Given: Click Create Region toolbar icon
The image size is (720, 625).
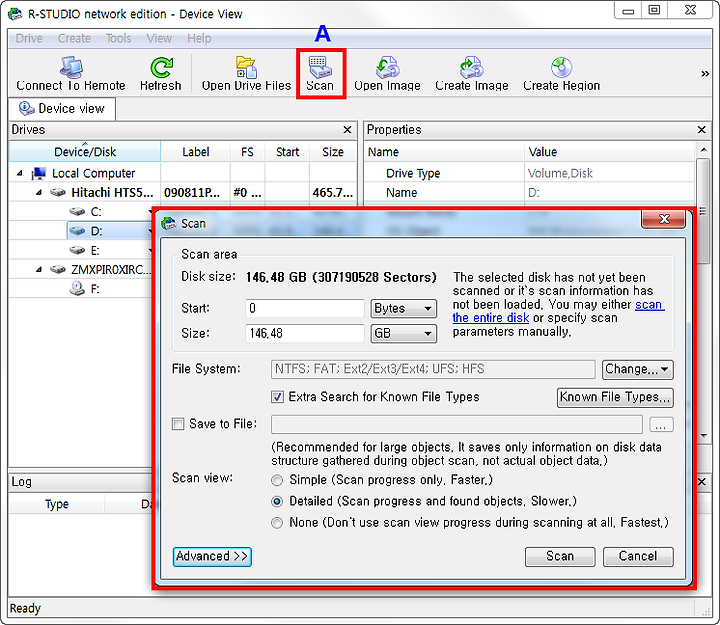Looking at the screenshot, I should [562, 73].
